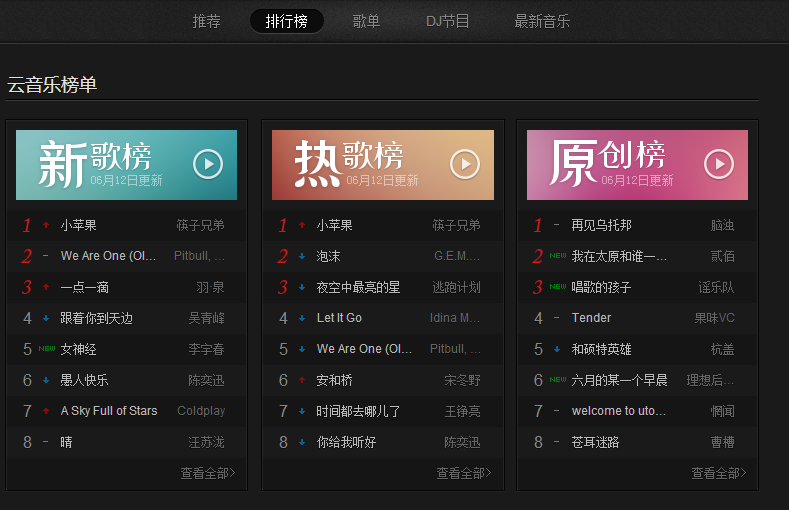This screenshot has height=510, width=789.
Task: Click artist 宋冬野
Action: click(x=462, y=380)
